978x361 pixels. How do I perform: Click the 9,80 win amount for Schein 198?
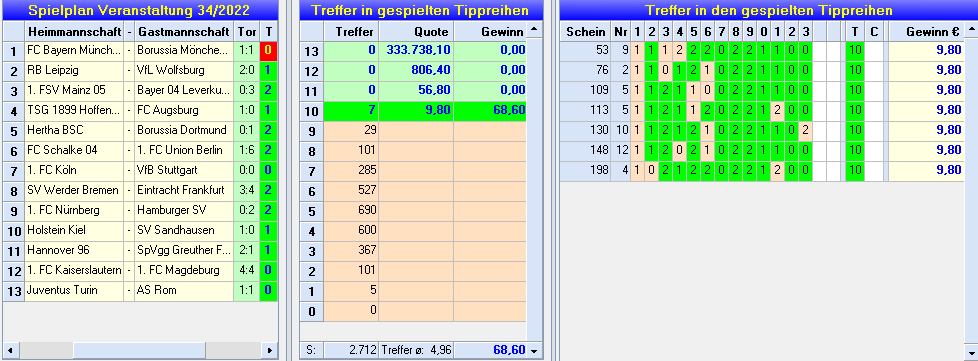[x=927, y=170]
